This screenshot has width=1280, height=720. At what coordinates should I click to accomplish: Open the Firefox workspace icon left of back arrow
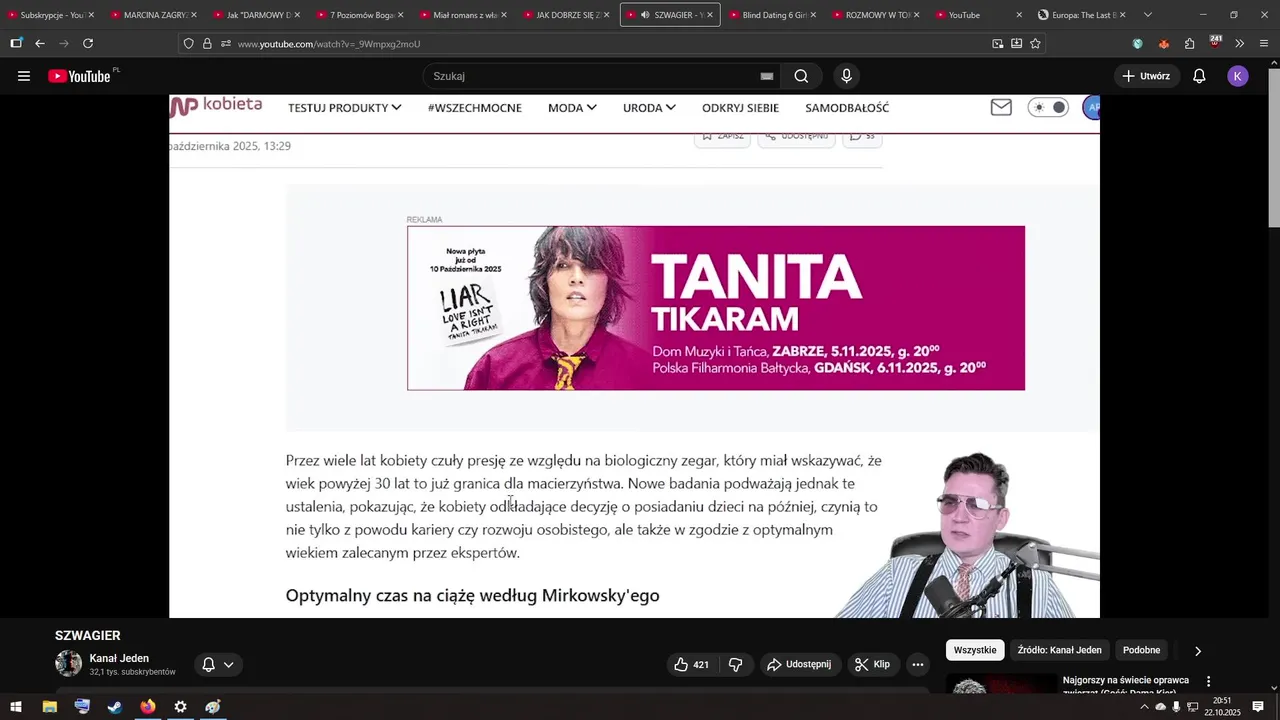pyautogui.click(x=16, y=43)
